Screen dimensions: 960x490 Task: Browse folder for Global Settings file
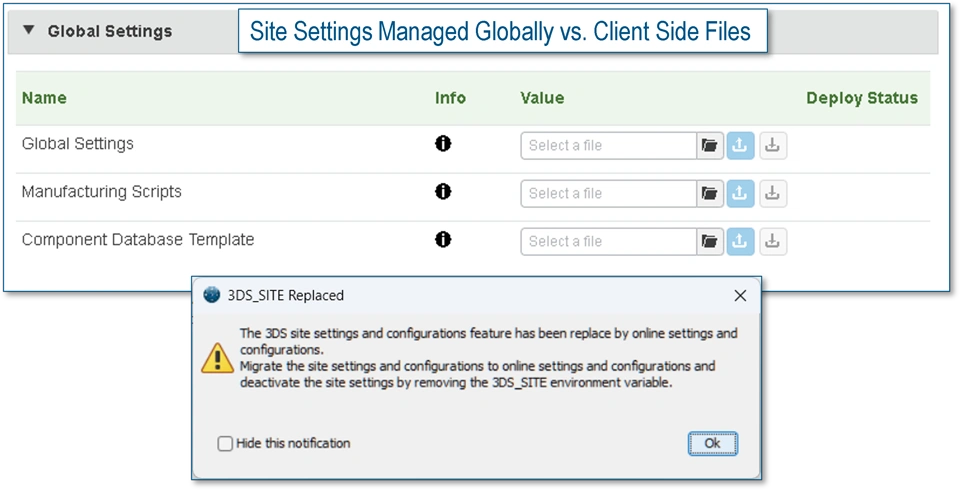click(710, 145)
